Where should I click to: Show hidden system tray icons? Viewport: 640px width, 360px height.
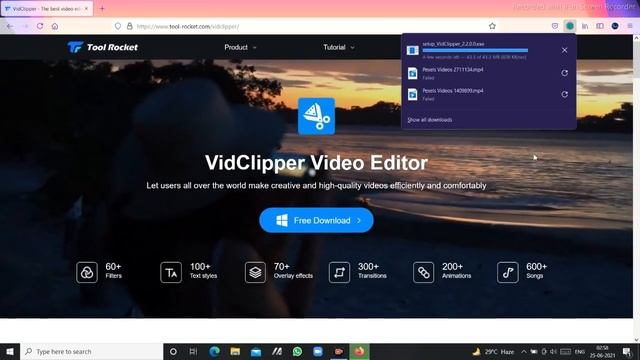[524, 351]
